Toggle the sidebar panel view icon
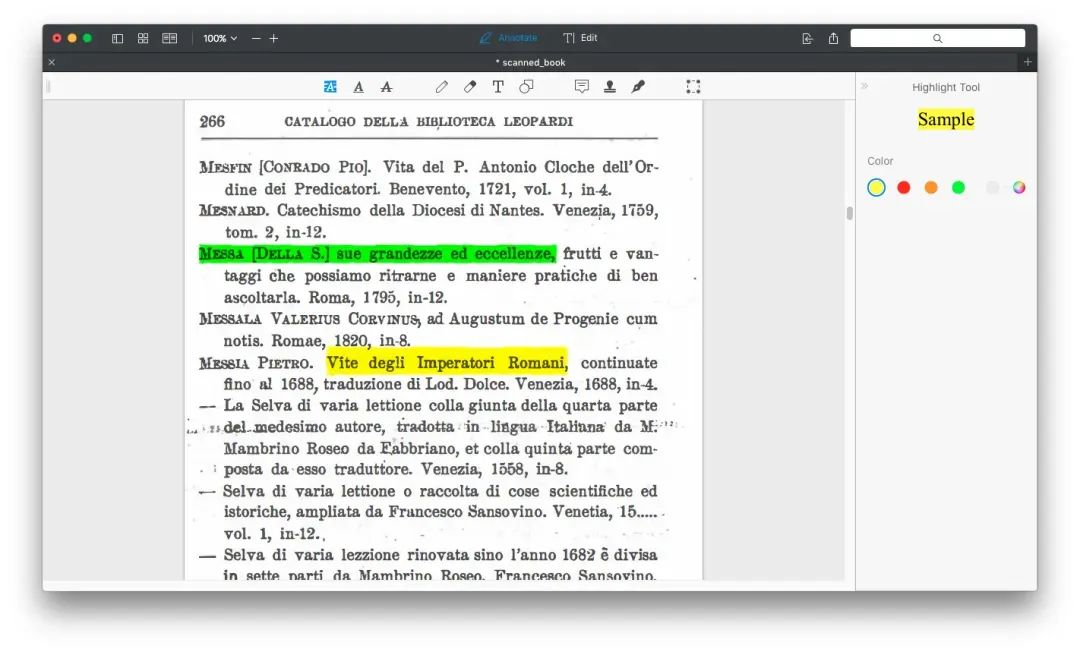The height and width of the screenshot is (652, 1080). point(118,39)
